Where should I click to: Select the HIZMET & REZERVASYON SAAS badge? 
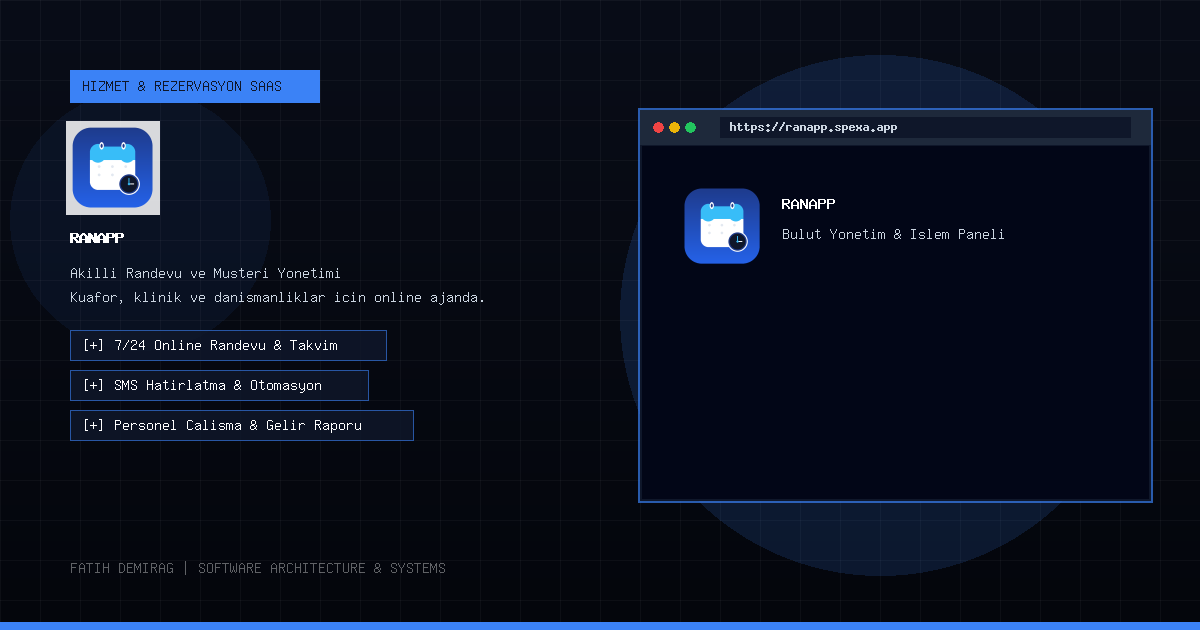pyautogui.click(x=195, y=86)
